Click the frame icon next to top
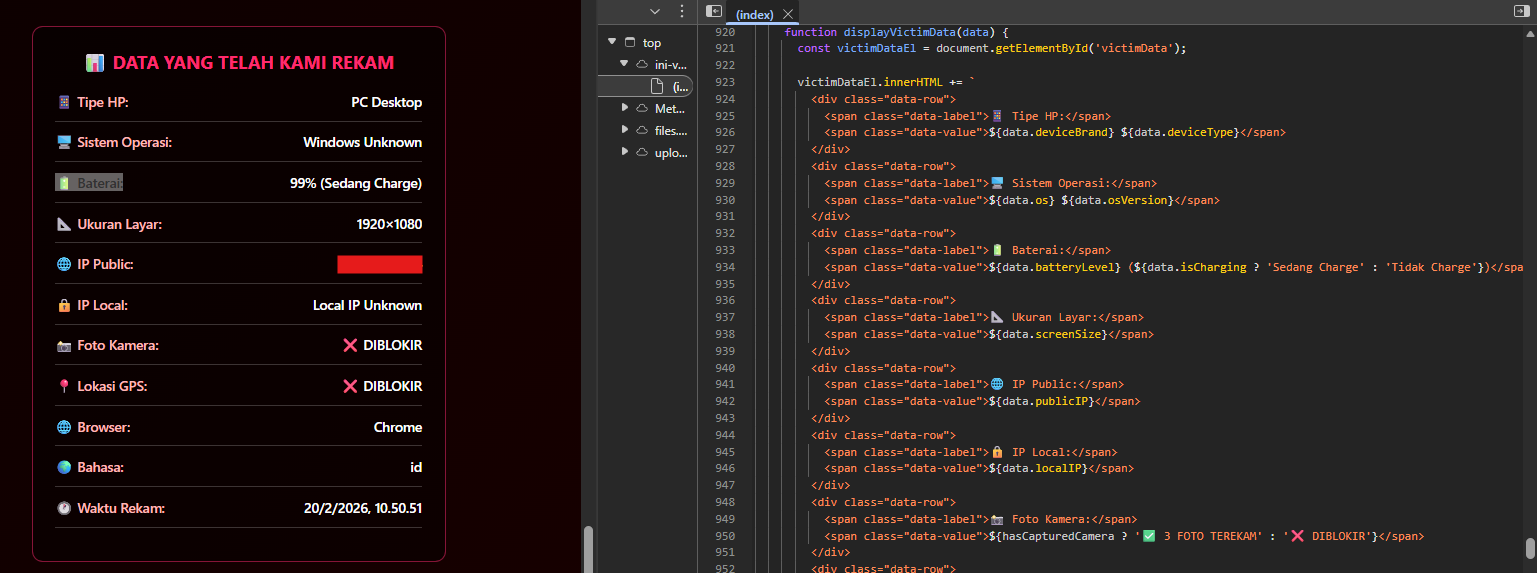 (629, 43)
